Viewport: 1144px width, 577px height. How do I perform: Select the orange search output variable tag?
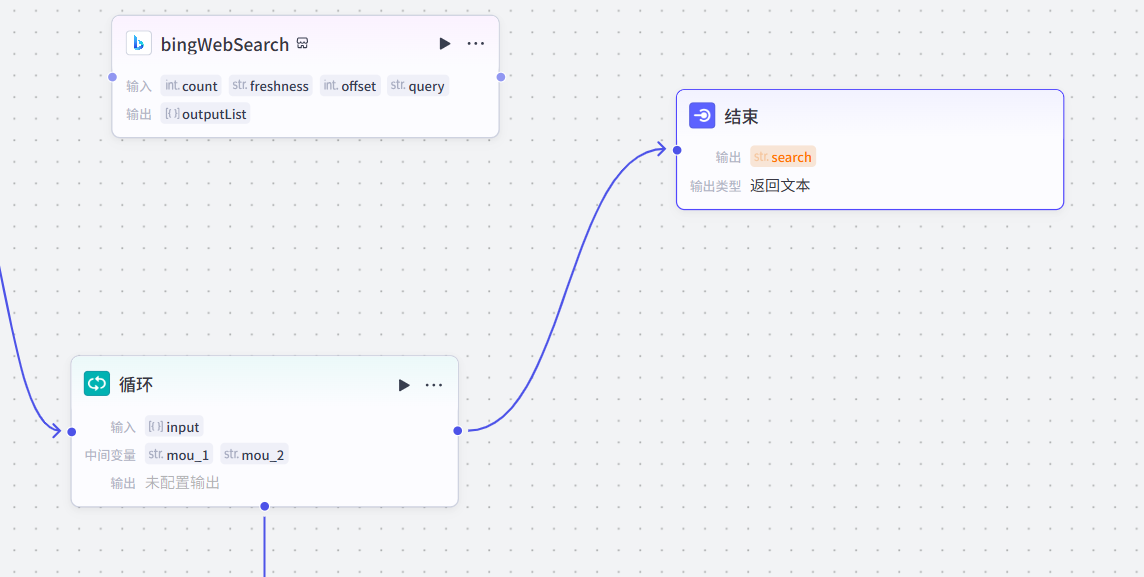coord(783,157)
